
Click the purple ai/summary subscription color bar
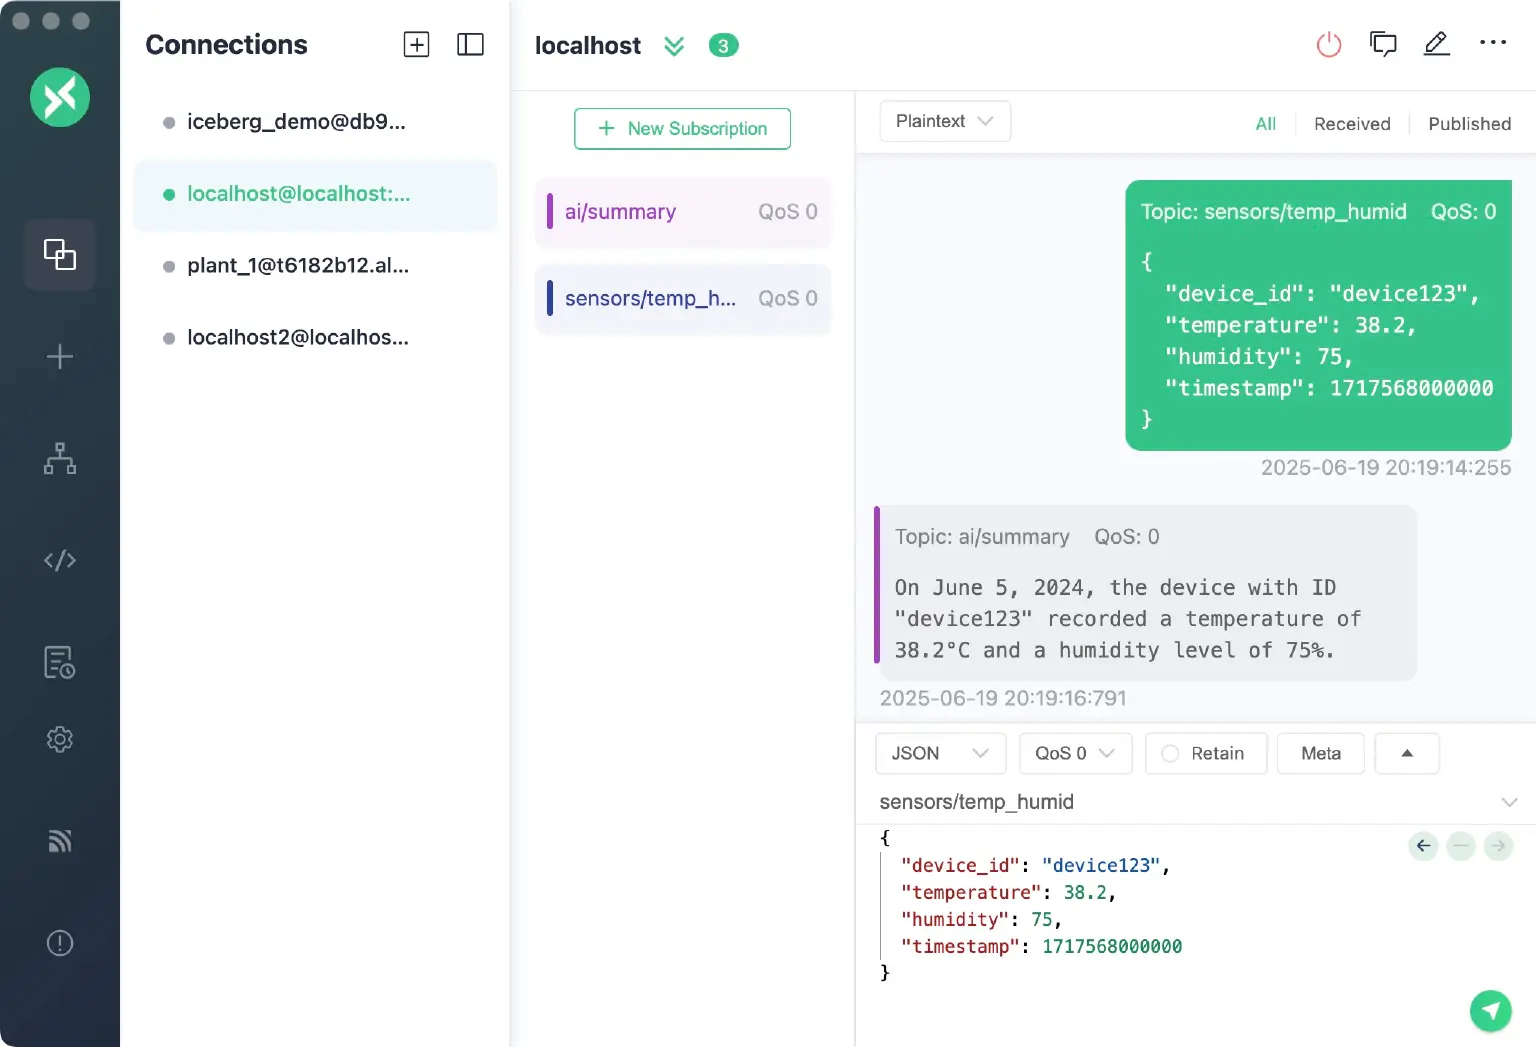point(550,211)
